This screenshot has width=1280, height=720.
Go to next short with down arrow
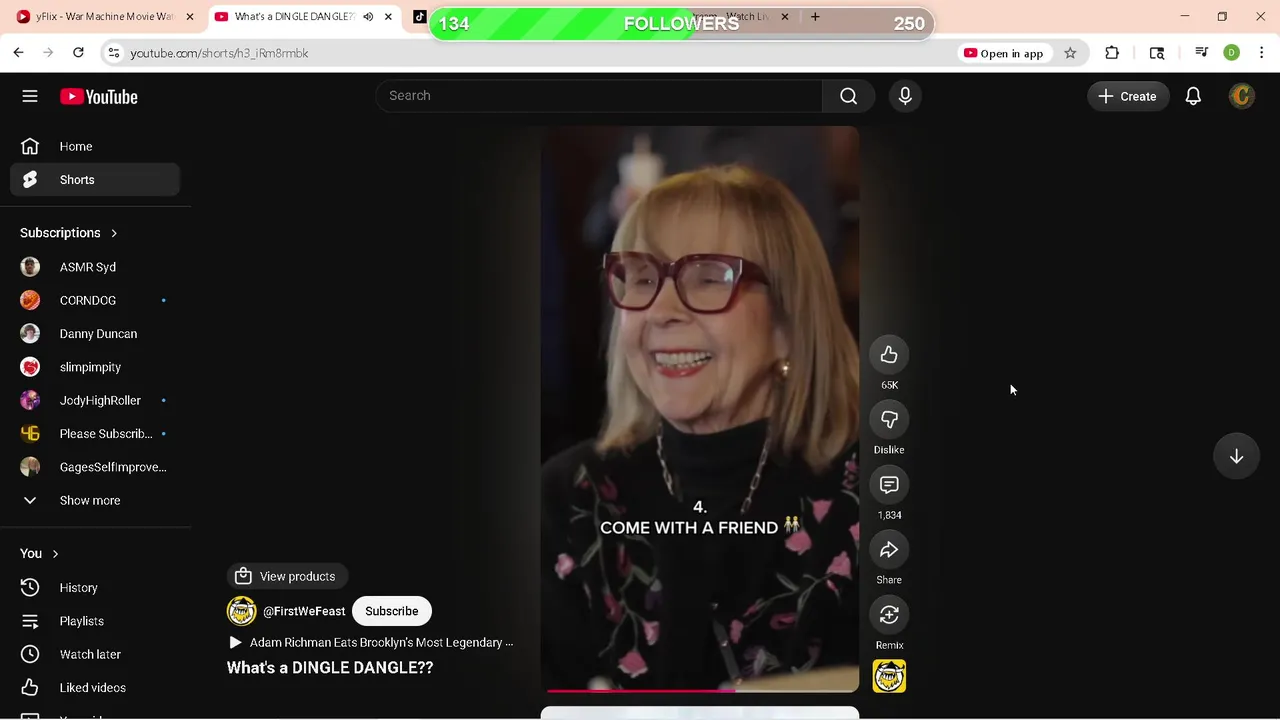click(x=1236, y=456)
